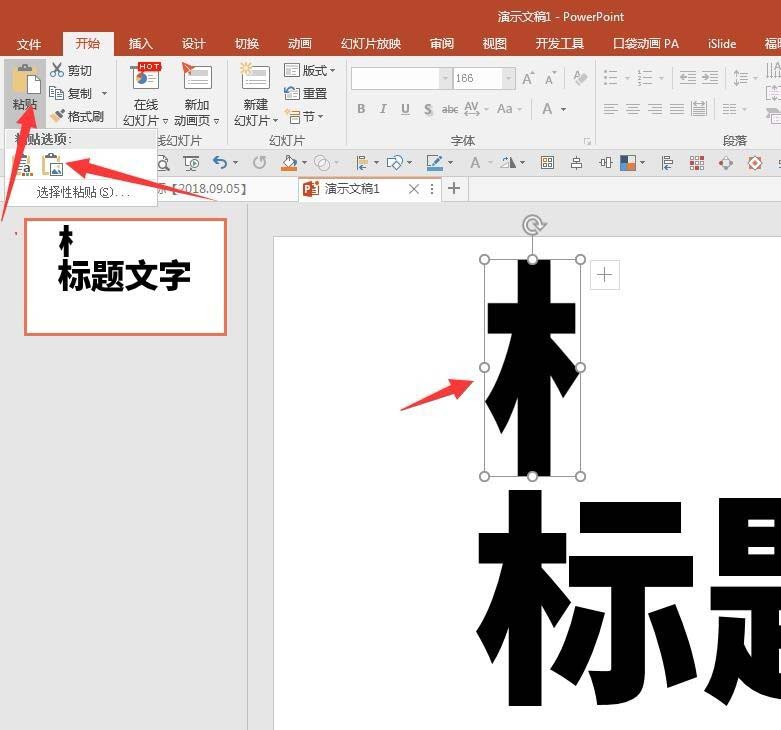The height and width of the screenshot is (730, 781).
Task: Switch to the 插入 Insert tab
Action: [x=140, y=44]
